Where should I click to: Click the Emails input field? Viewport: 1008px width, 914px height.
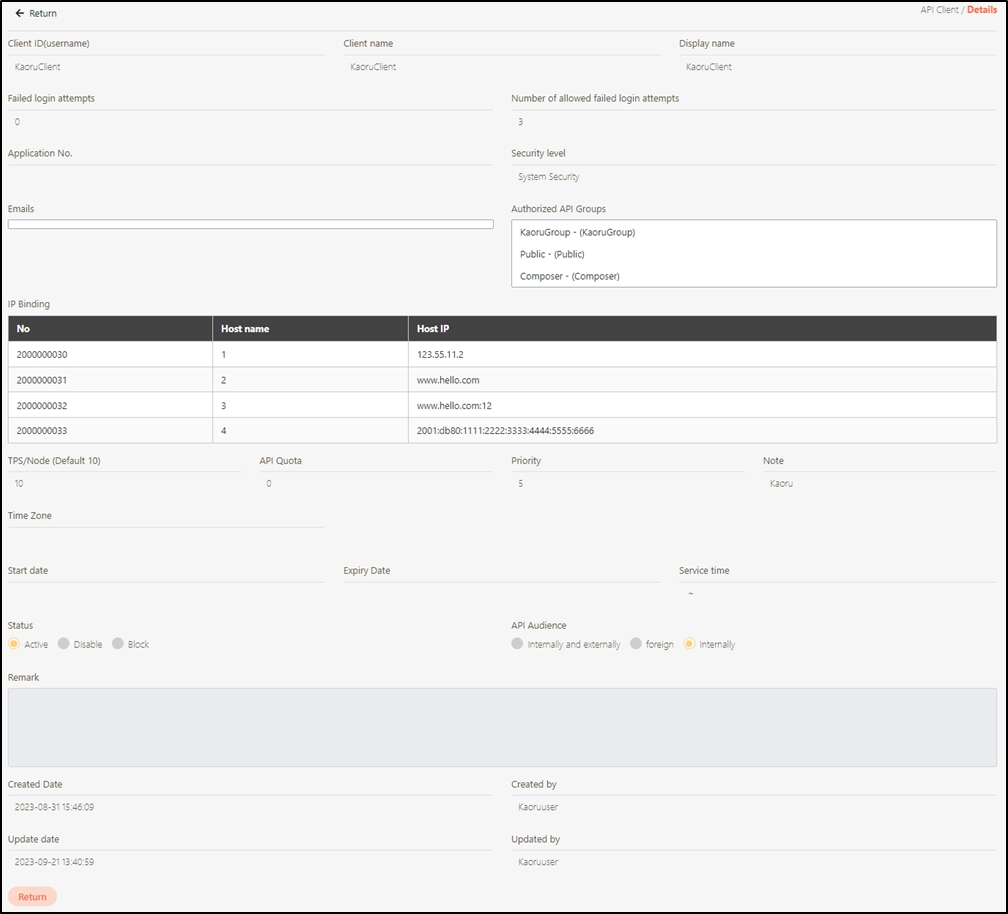point(250,224)
